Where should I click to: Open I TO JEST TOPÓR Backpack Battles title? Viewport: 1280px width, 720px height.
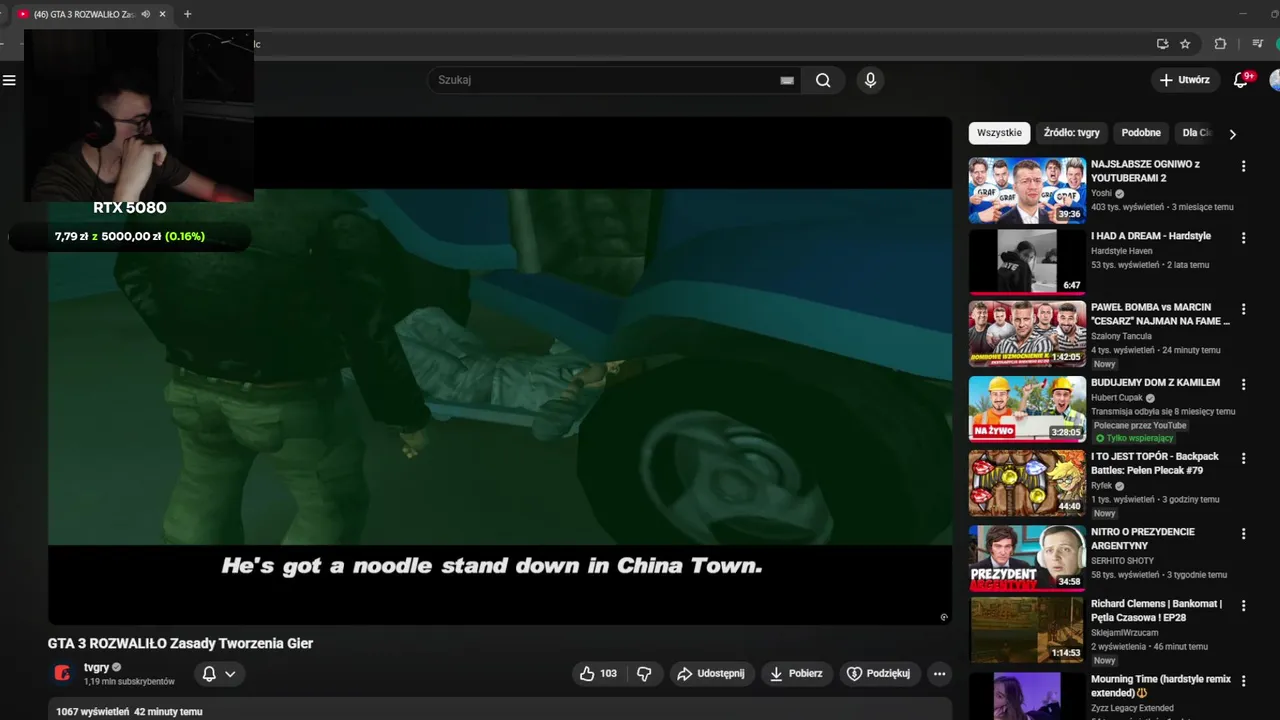[1155, 463]
